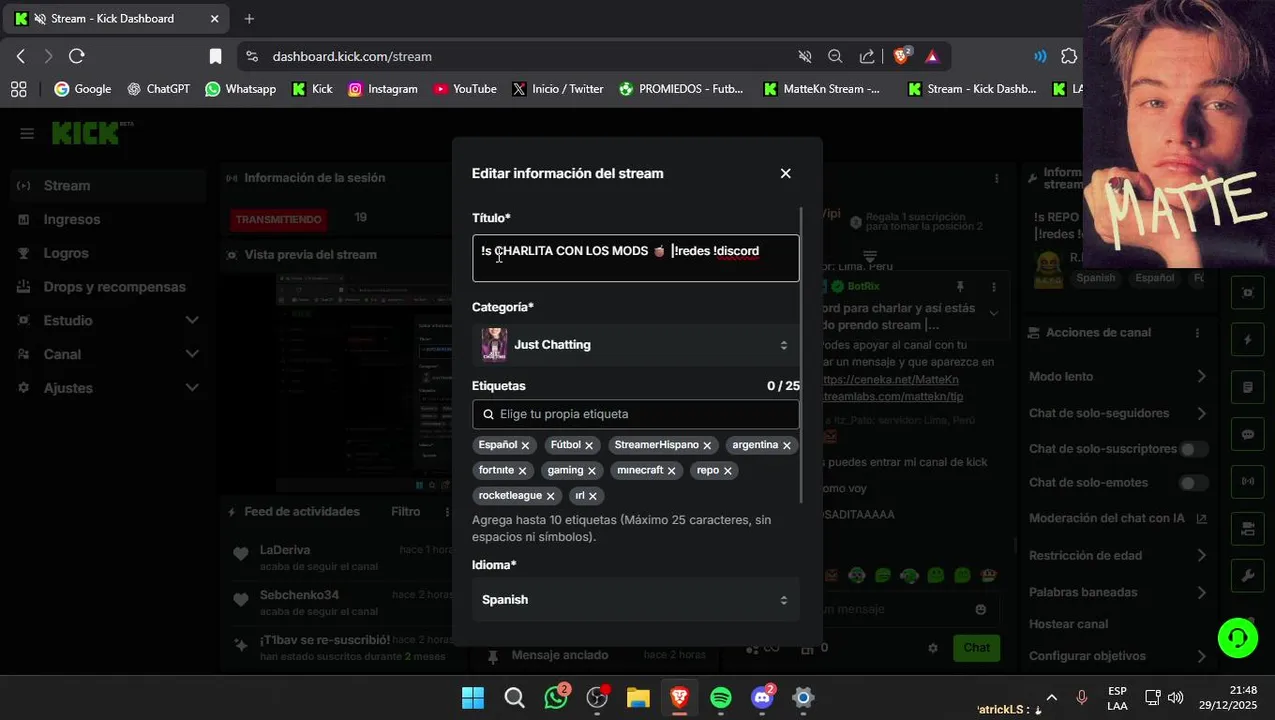This screenshot has height=720, width=1275.
Task: Open the Just Chatting category dropdown
Action: (x=636, y=345)
